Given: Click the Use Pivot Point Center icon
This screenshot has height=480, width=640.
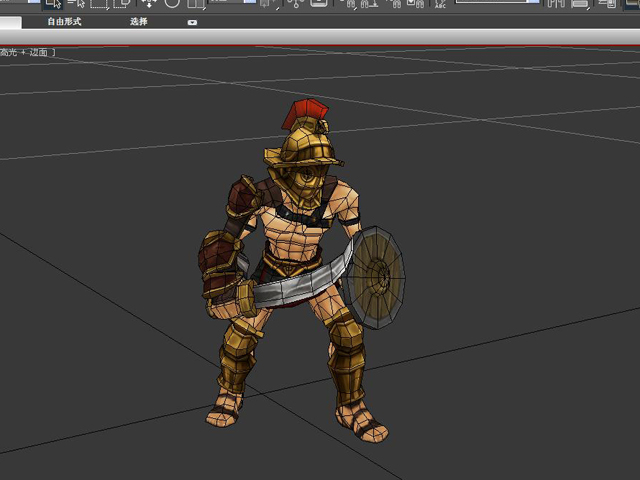Looking at the screenshot, I should [269, 4].
